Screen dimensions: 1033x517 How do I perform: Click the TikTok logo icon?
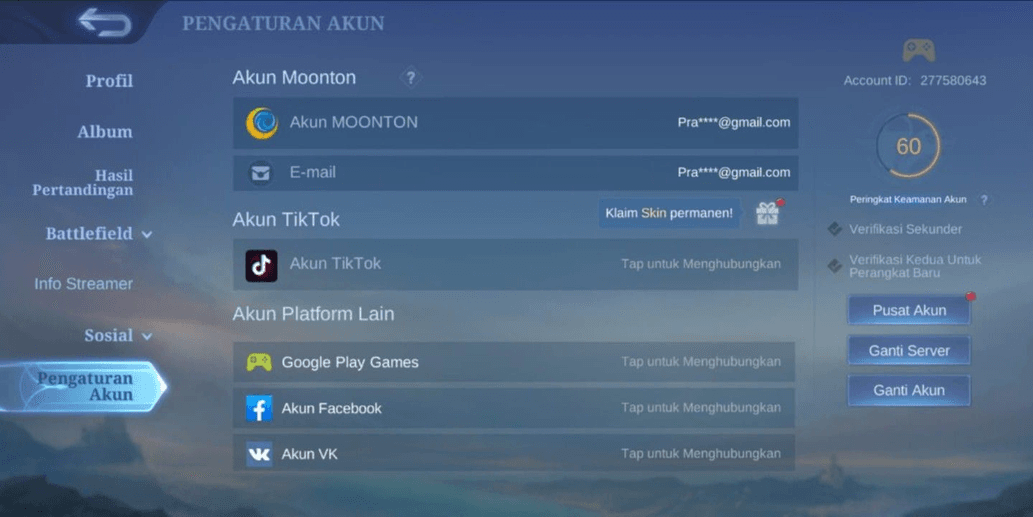click(x=262, y=265)
